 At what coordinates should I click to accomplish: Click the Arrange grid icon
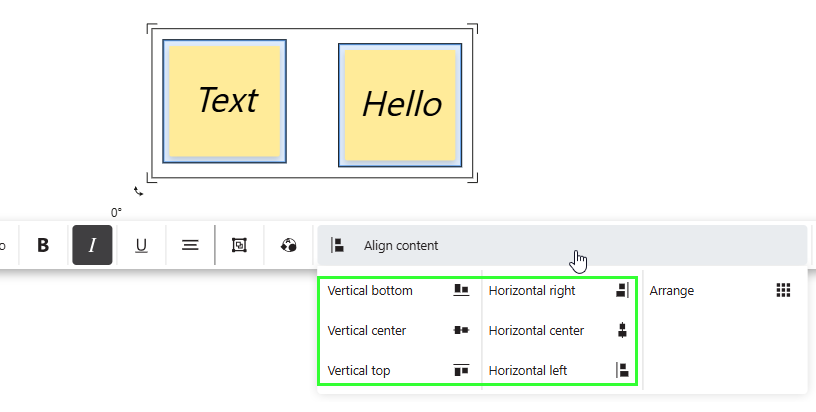[x=784, y=290]
